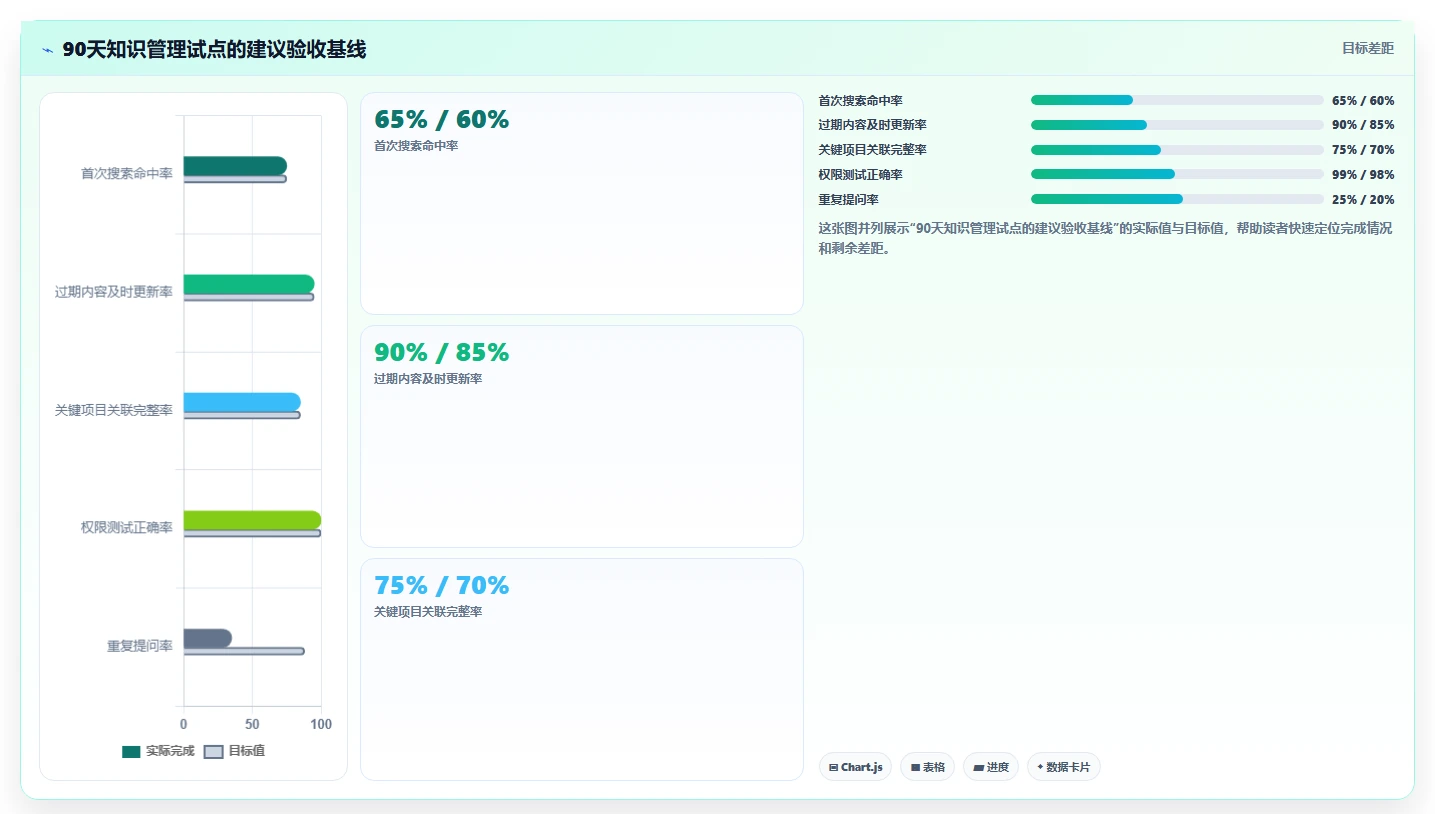Click the 90% / 85% card value
This screenshot has height=814, width=1435.
click(x=441, y=353)
